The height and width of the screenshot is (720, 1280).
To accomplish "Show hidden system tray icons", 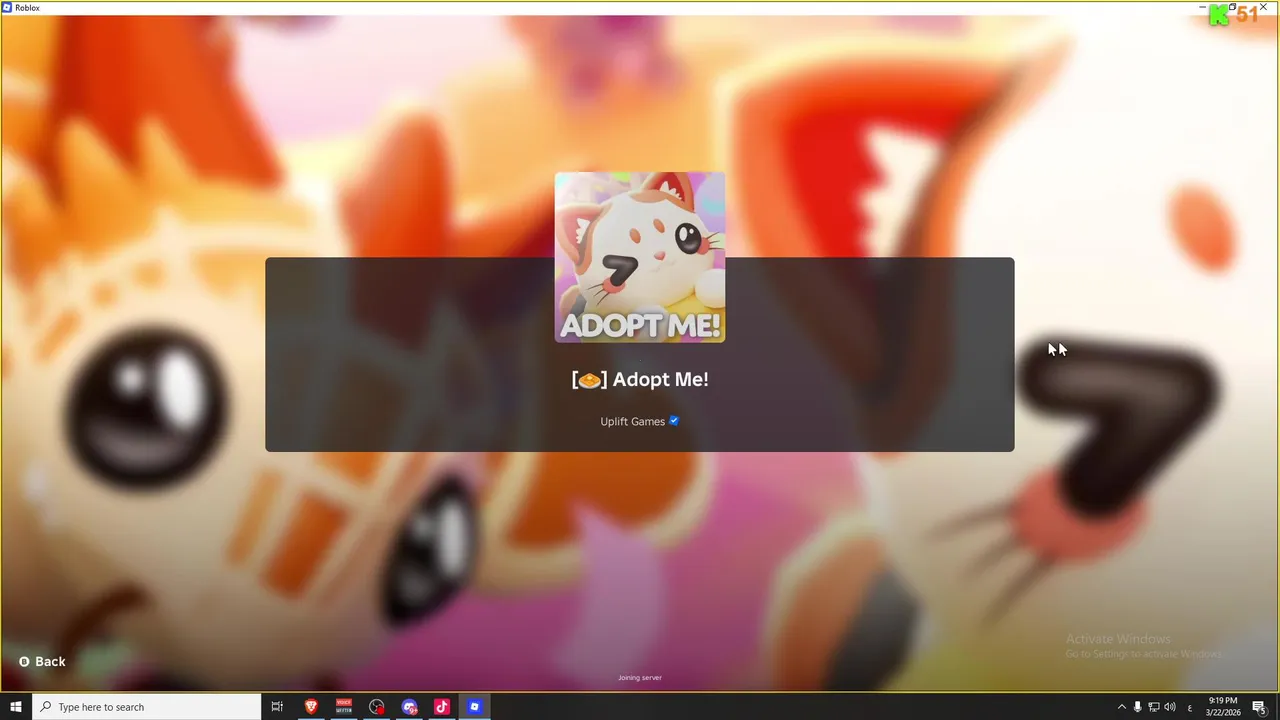I will 1121,707.
